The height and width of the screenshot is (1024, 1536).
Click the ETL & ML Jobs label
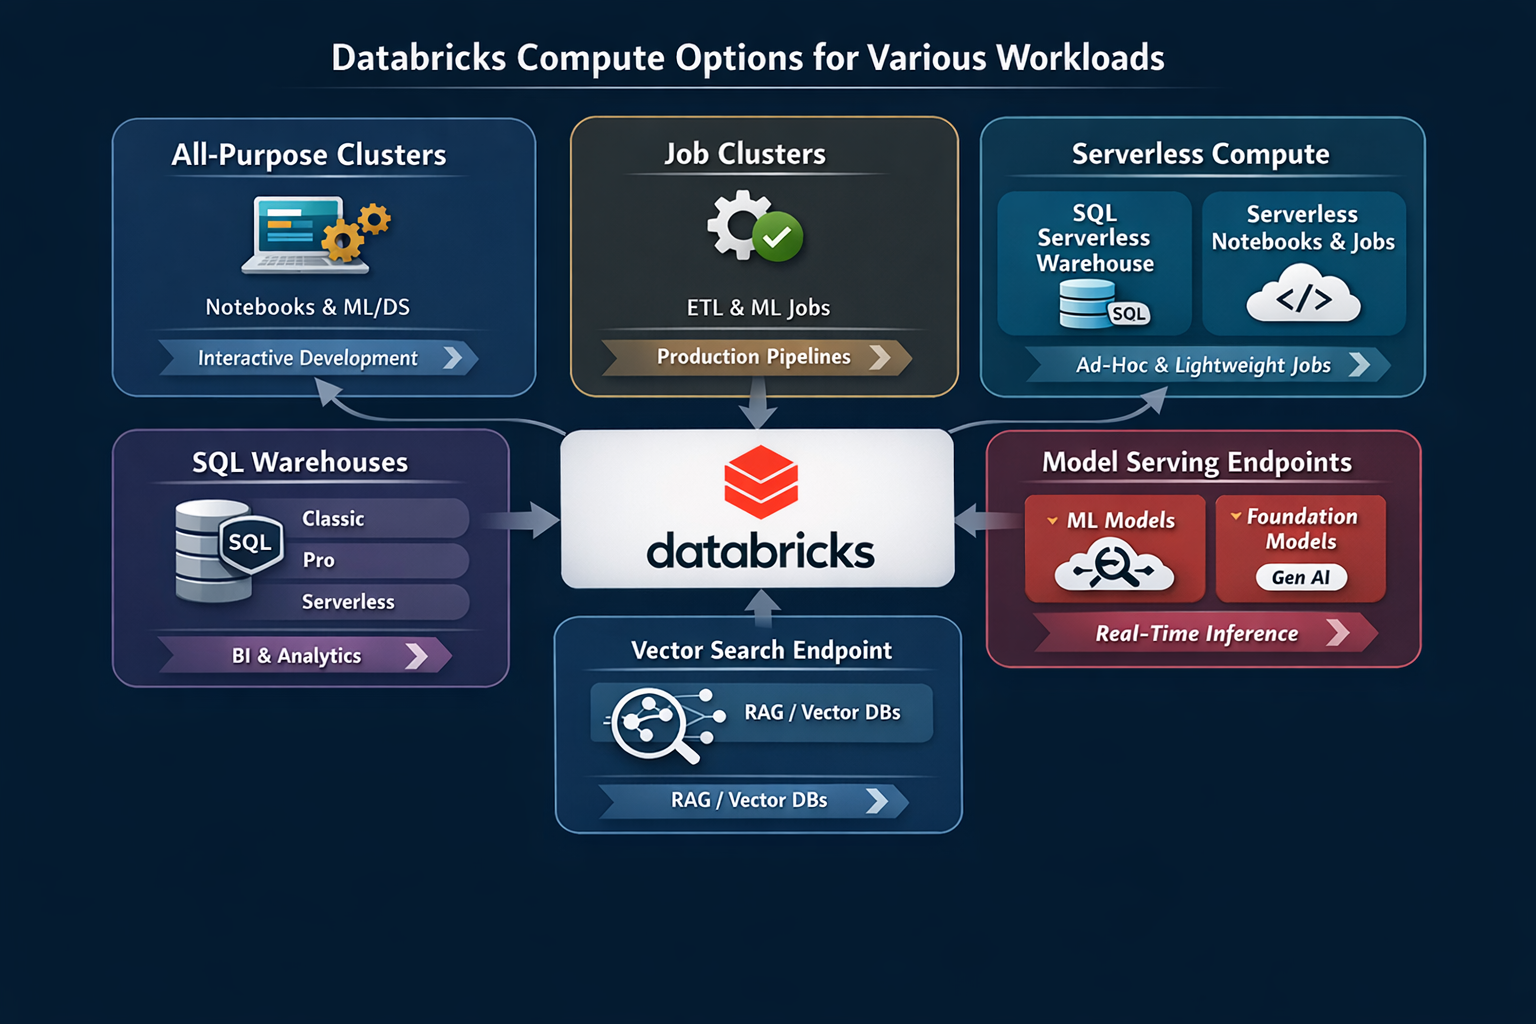(x=759, y=308)
